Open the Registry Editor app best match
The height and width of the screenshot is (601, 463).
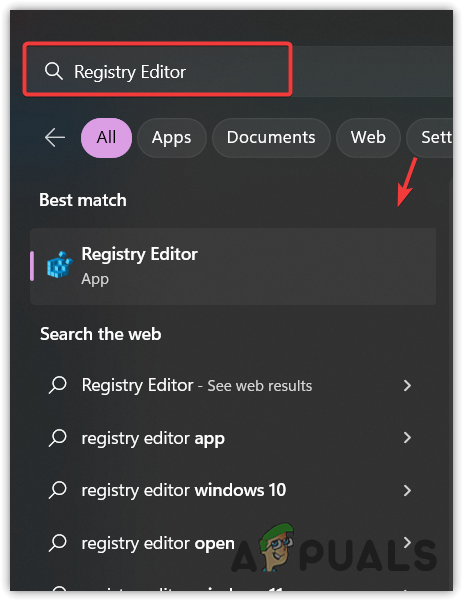[233, 266]
